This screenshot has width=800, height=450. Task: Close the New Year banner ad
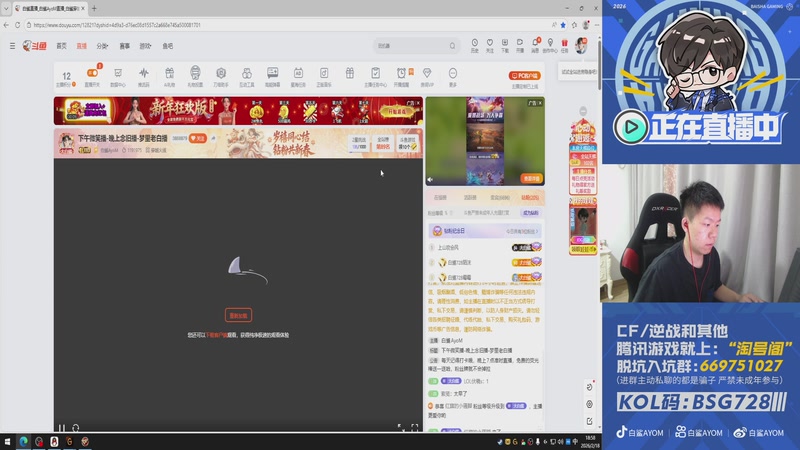[x=418, y=103]
